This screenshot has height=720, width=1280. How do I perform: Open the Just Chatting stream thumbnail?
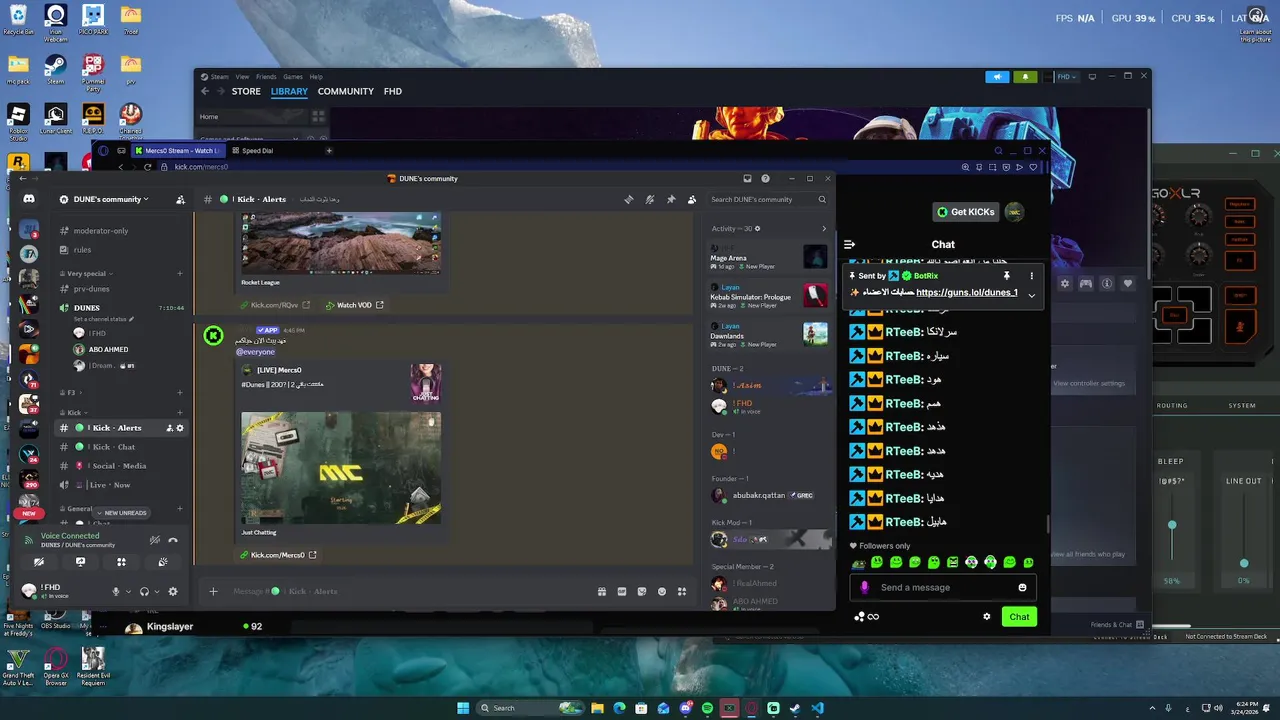[341, 468]
